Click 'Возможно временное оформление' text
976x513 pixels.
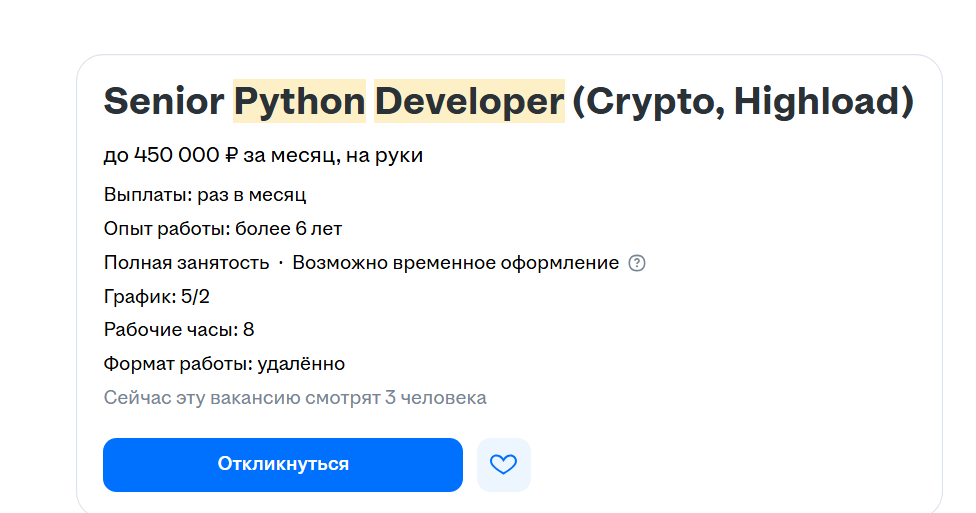pos(456,263)
